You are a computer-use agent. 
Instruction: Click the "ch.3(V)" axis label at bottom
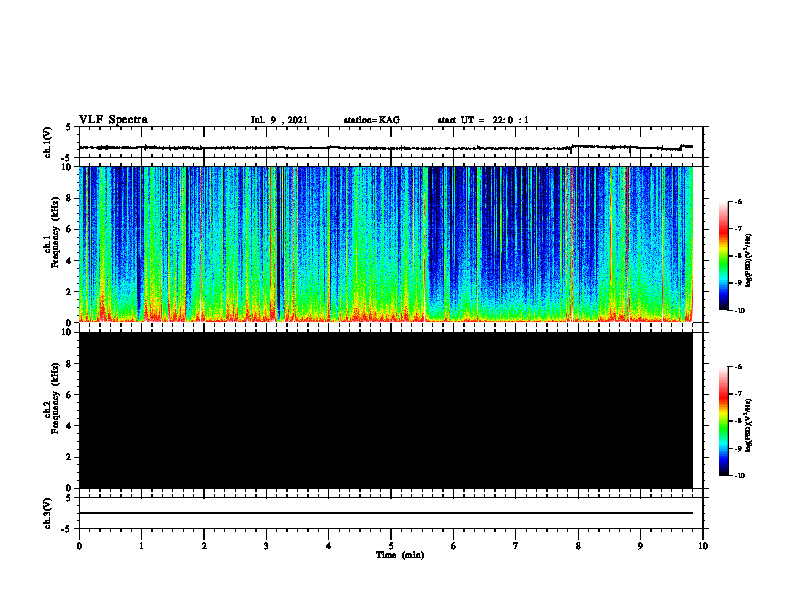coord(48,514)
